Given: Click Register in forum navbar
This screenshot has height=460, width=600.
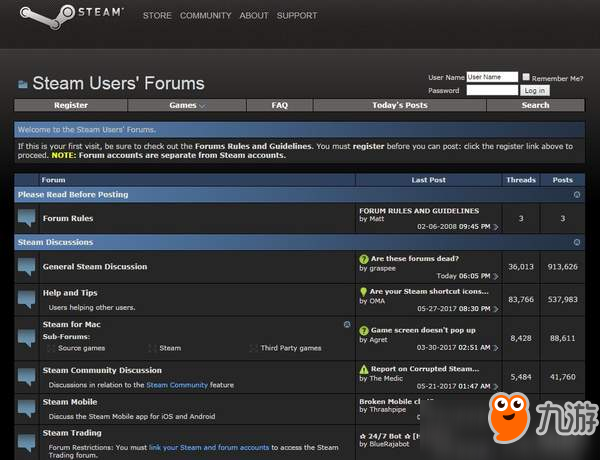Looking at the screenshot, I should (71, 105).
